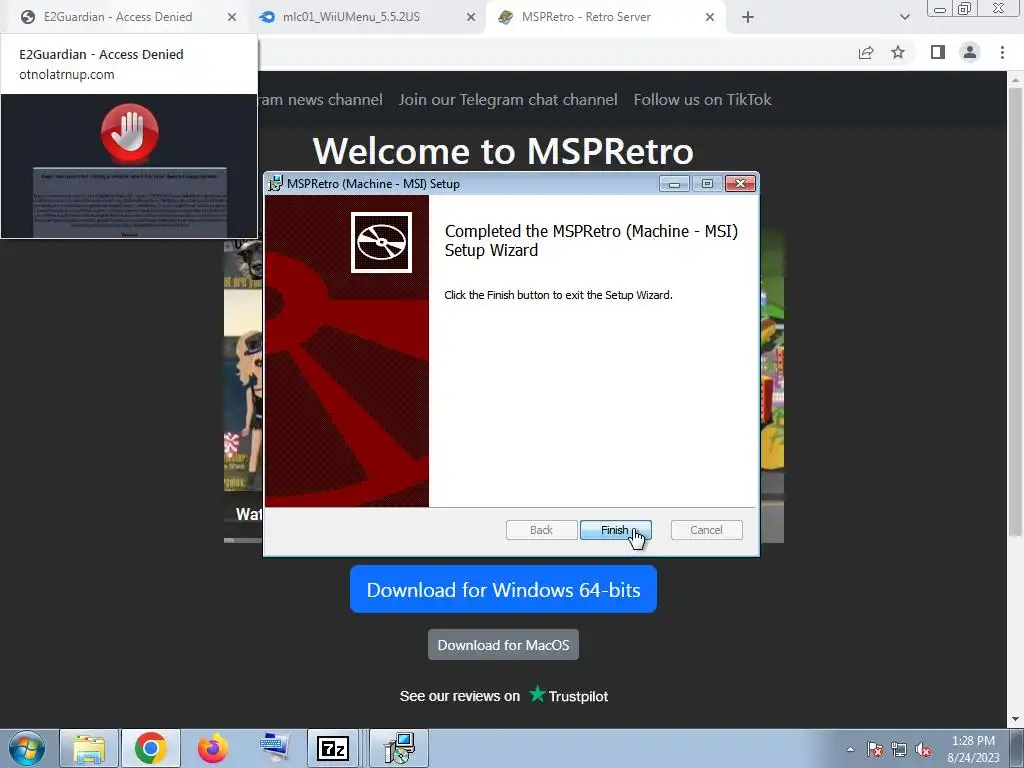
Task: Close the MSPRetro browser tab
Action: click(710, 17)
